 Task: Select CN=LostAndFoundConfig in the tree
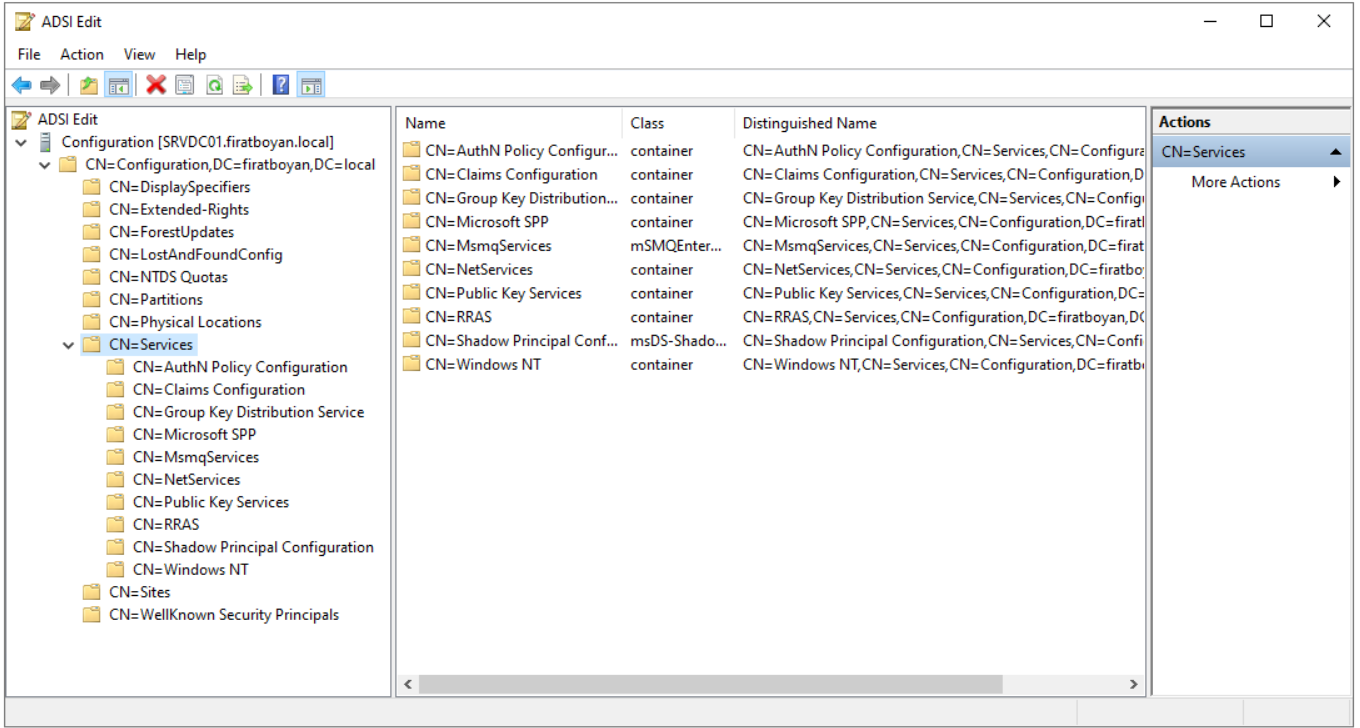pos(196,255)
